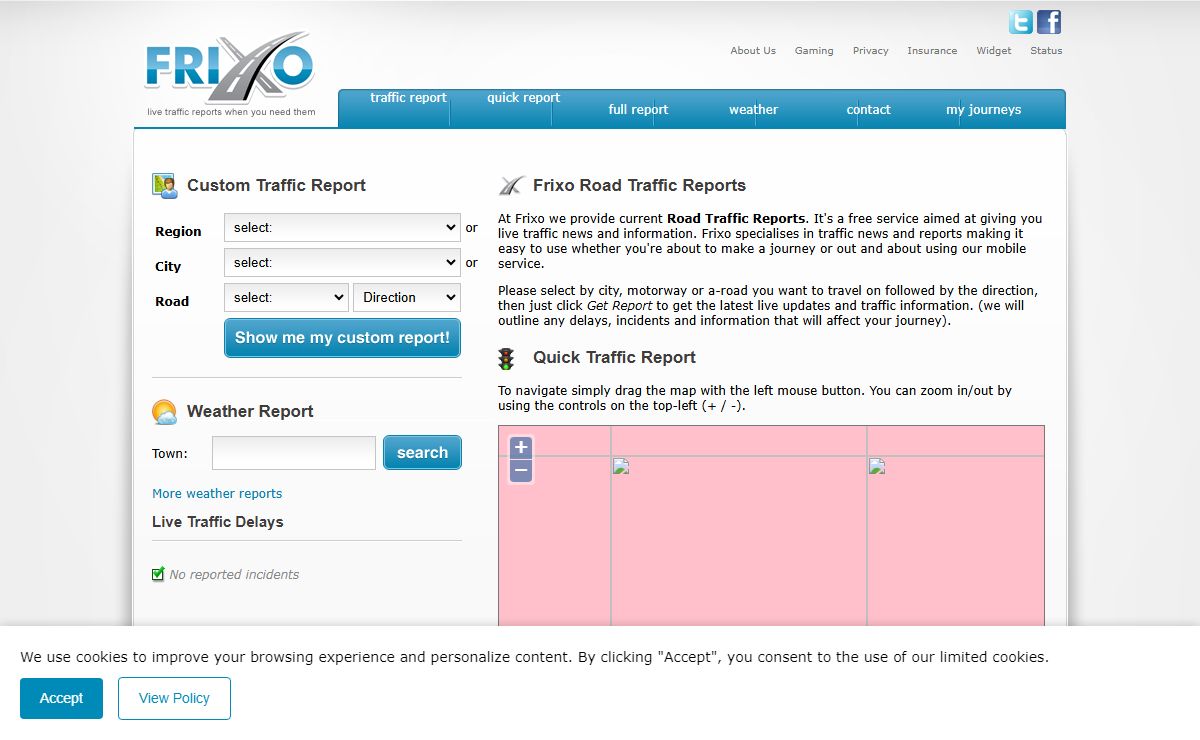Open the About Us link

click(753, 51)
